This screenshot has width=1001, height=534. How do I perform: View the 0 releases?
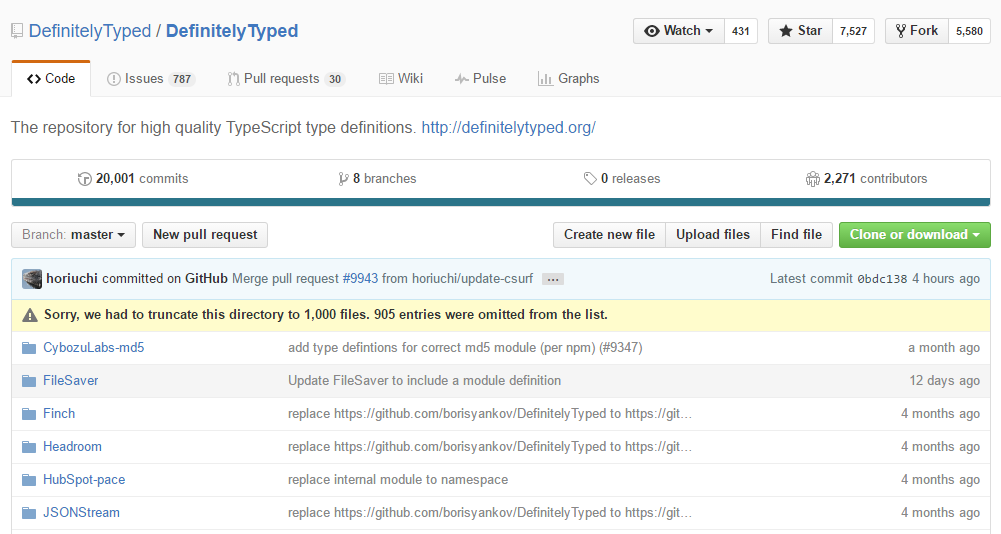(x=622, y=179)
